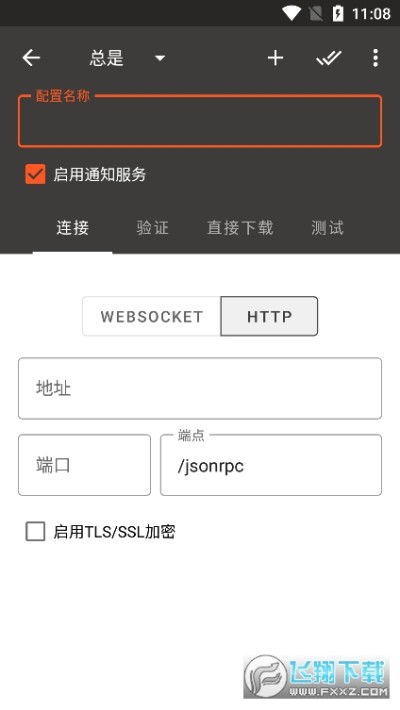Click the 端口 port field
This screenshot has width=400, height=710.
(84, 465)
